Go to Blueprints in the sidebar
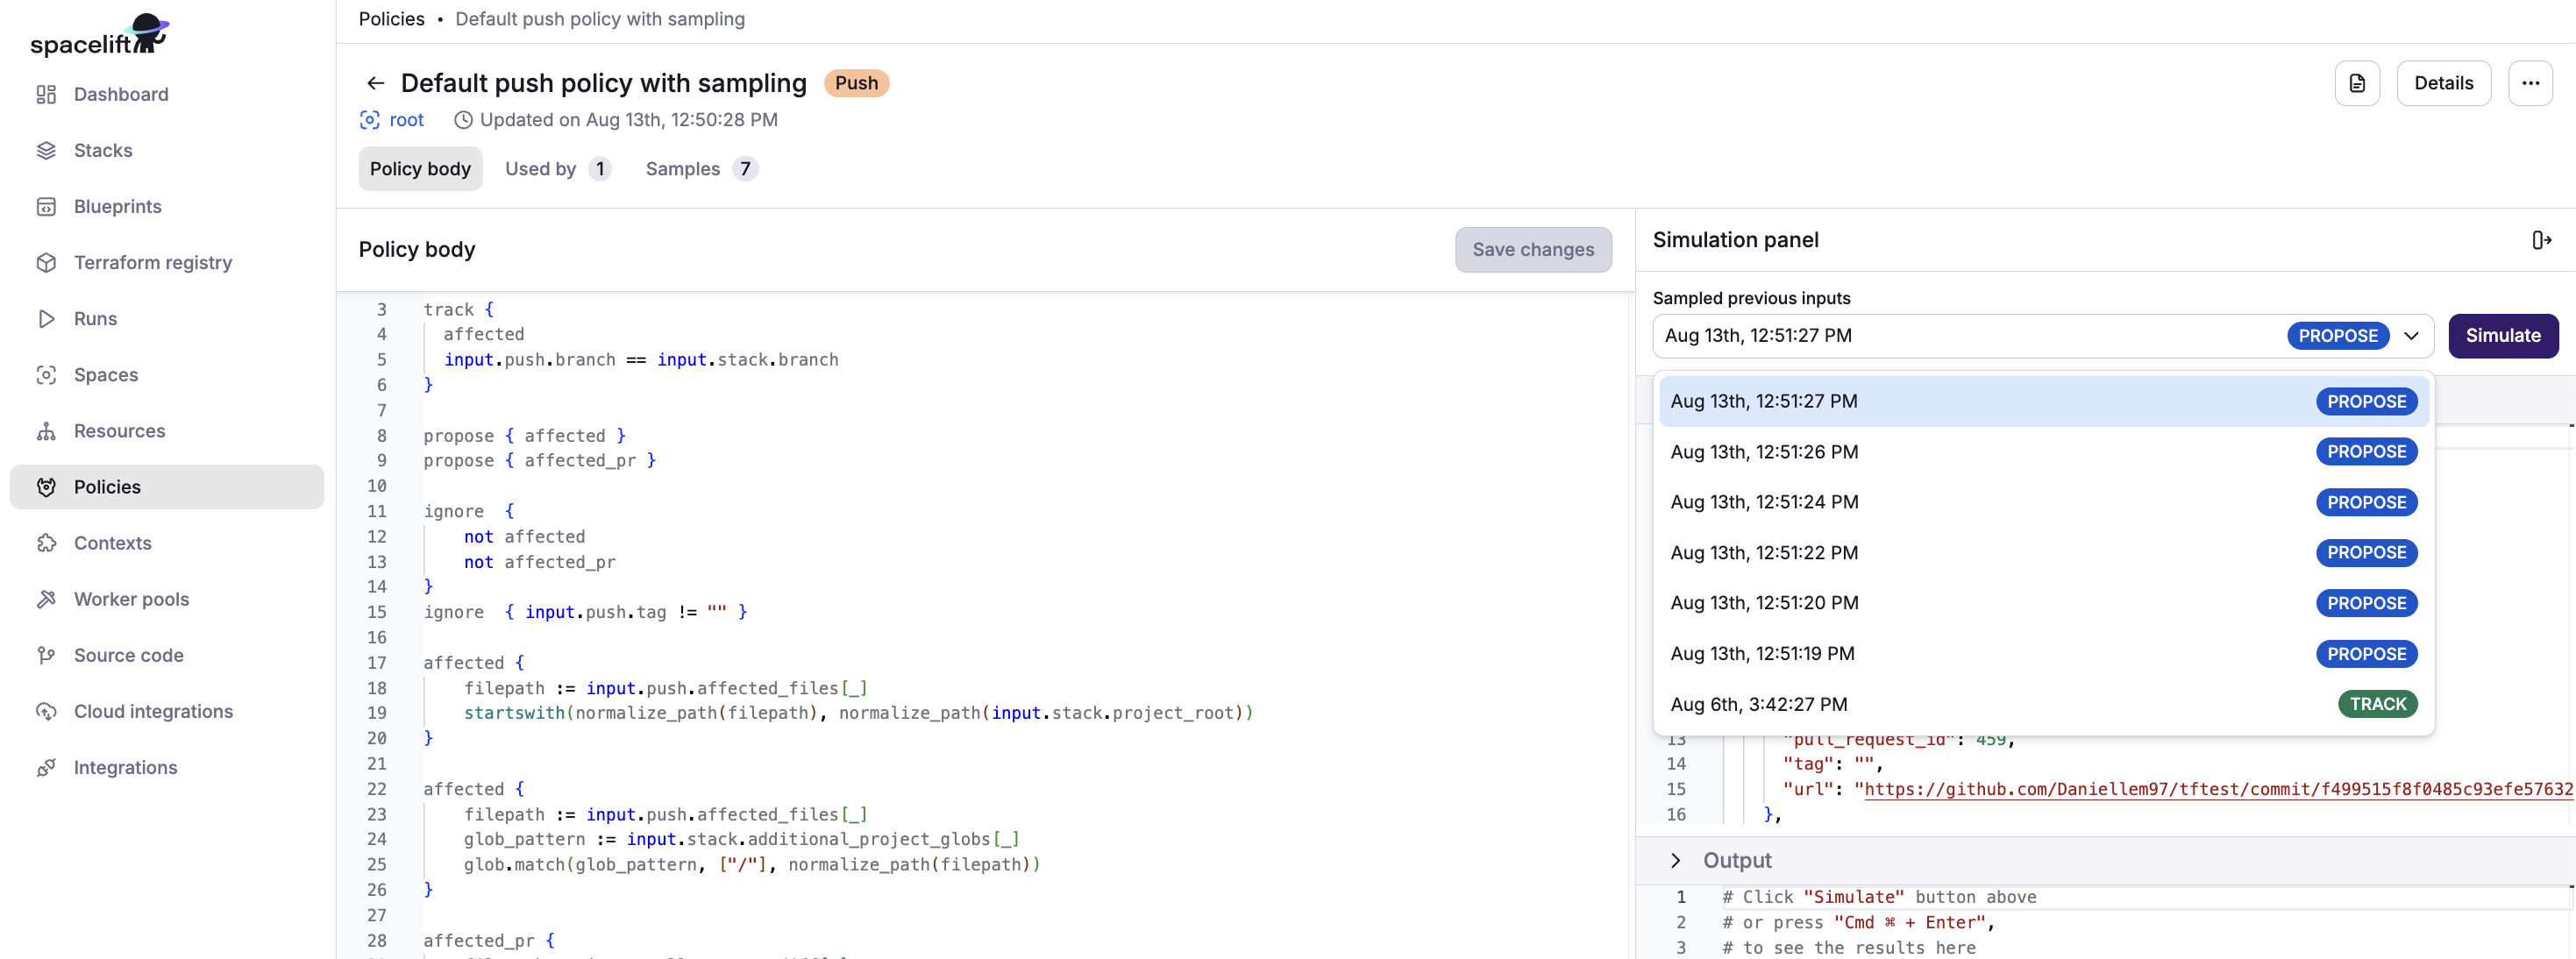Image resolution: width=2576 pixels, height=959 pixels. 117,206
